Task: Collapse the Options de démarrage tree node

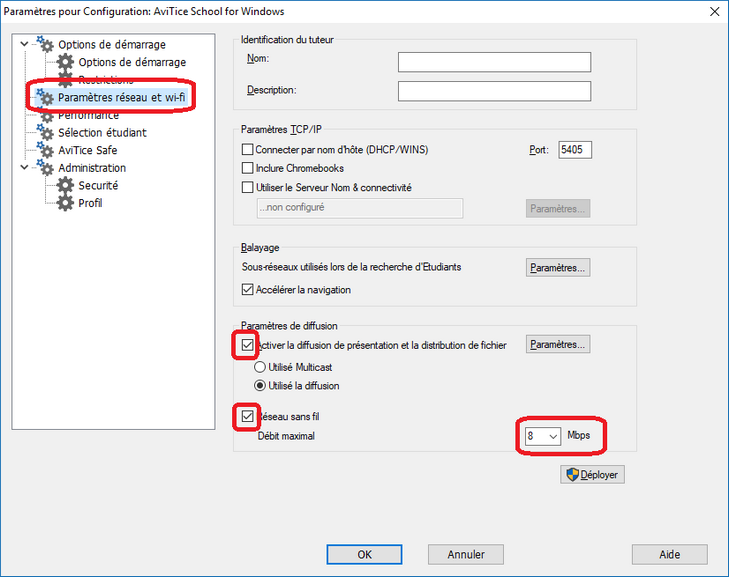Action: point(24,45)
